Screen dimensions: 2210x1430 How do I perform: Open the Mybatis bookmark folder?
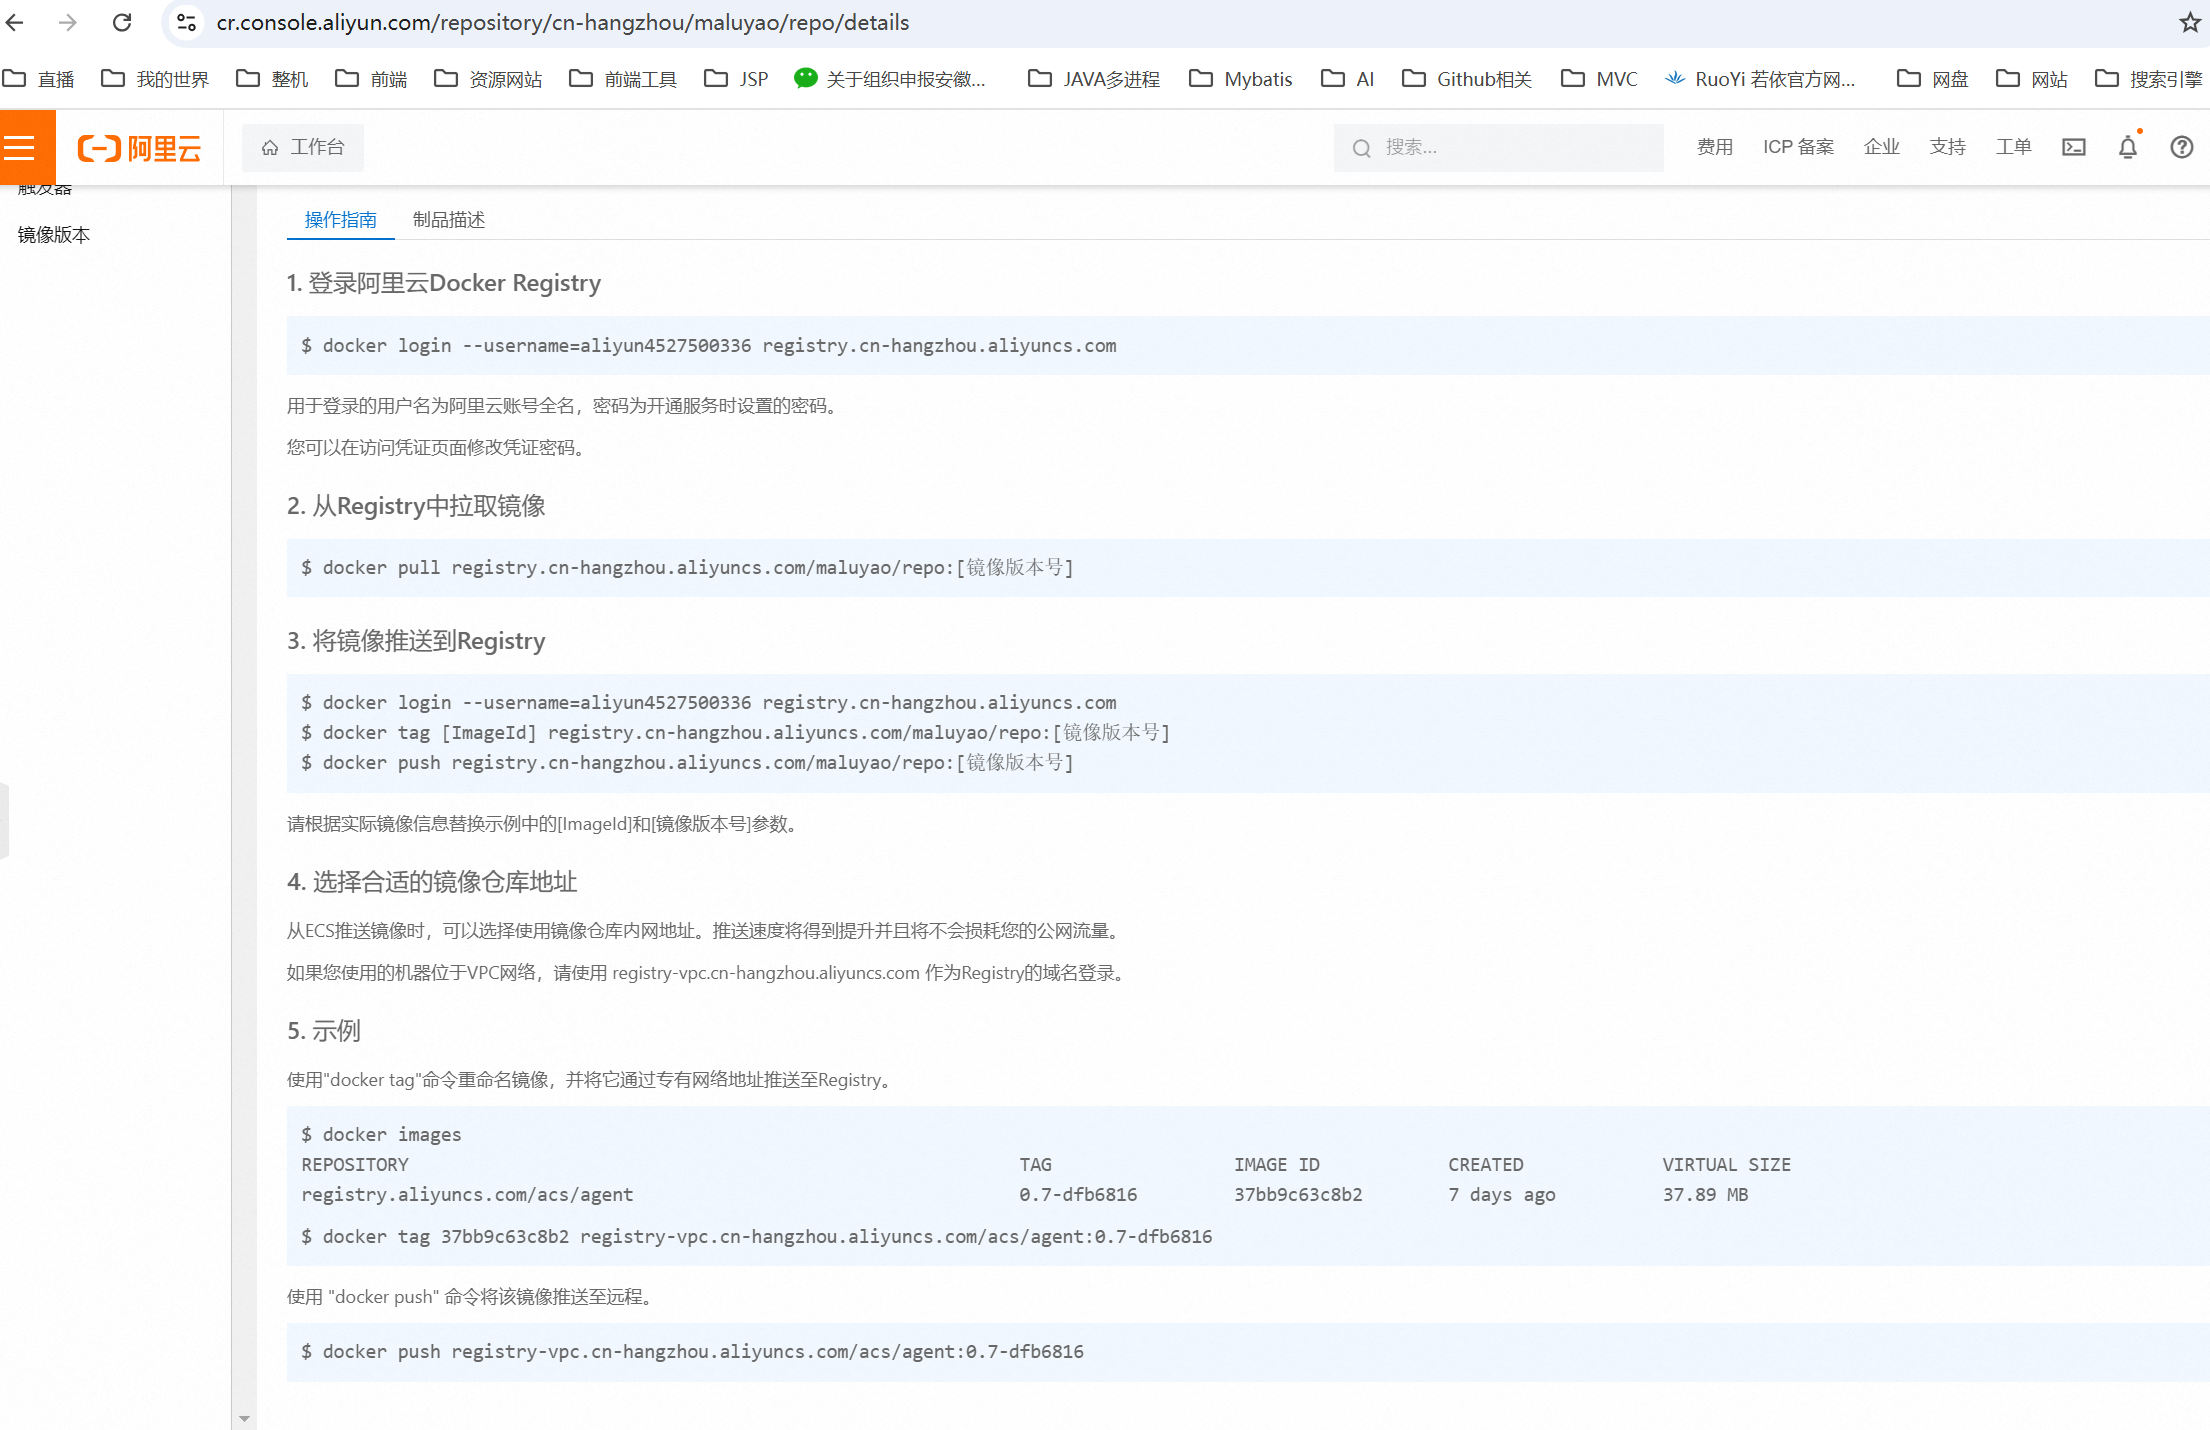tap(1241, 79)
